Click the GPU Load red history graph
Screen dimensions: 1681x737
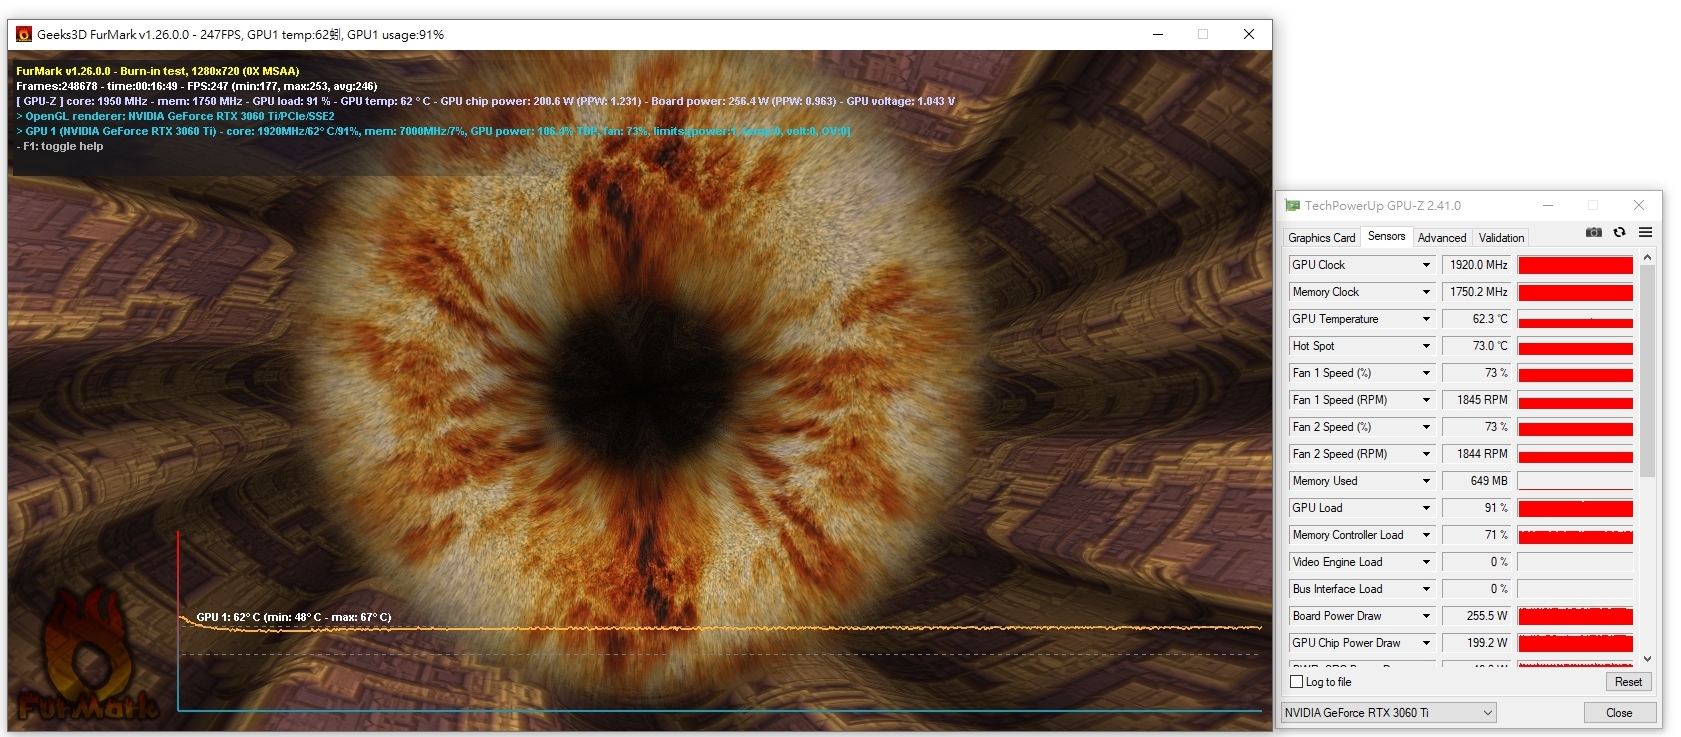(1575, 508)
